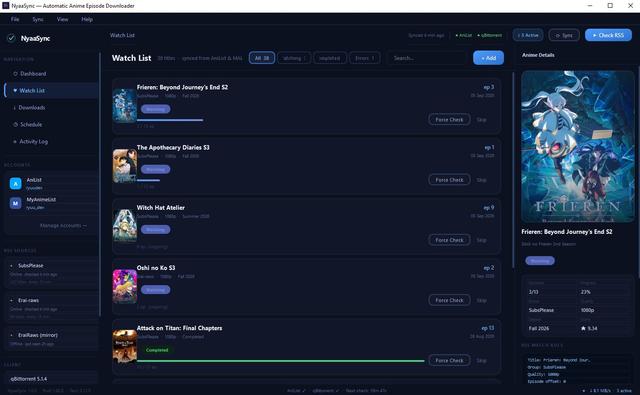Click Oshi no Ko S3 thumbnail

point(124,286)
